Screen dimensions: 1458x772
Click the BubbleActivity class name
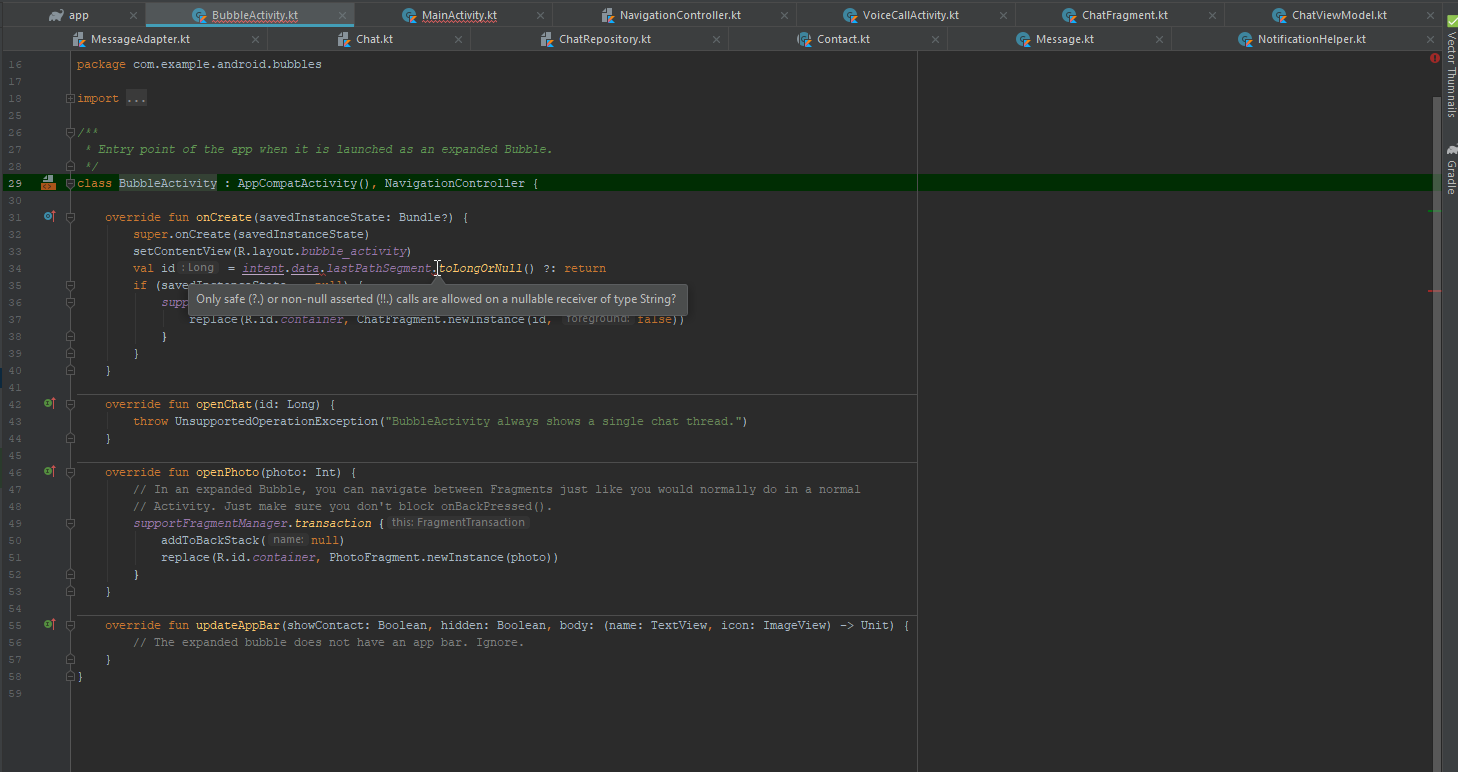168,183
